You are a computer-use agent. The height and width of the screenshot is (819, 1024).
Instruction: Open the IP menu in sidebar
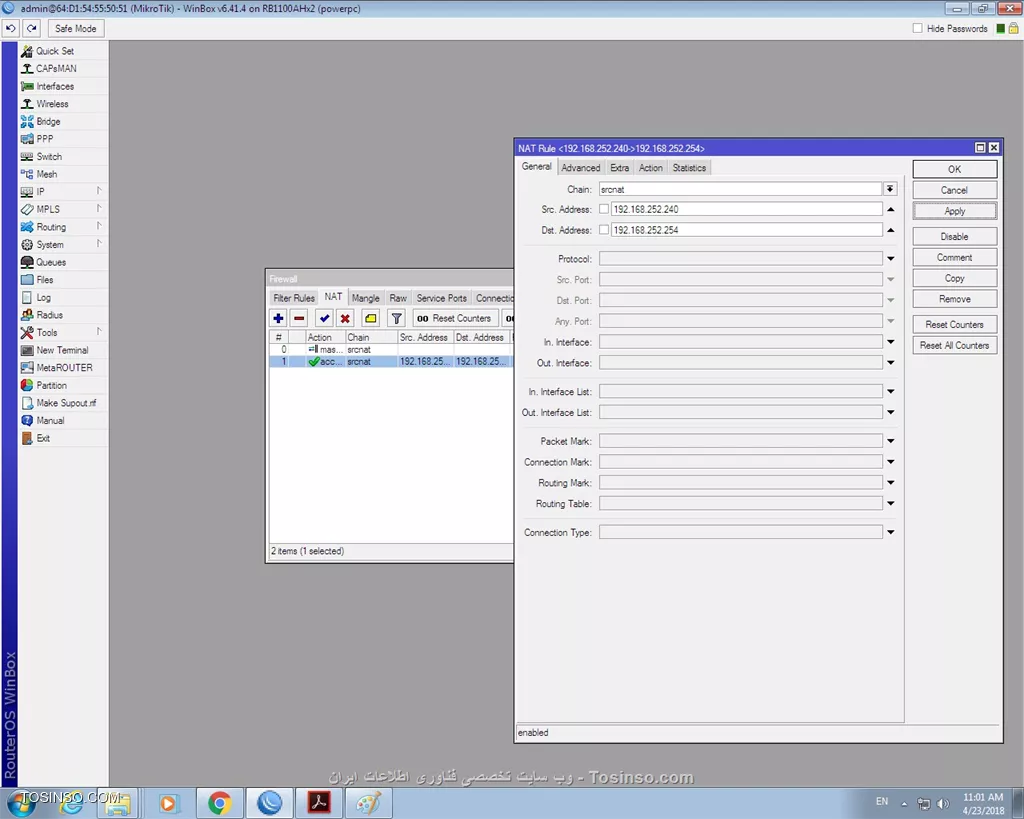(63, 192)
